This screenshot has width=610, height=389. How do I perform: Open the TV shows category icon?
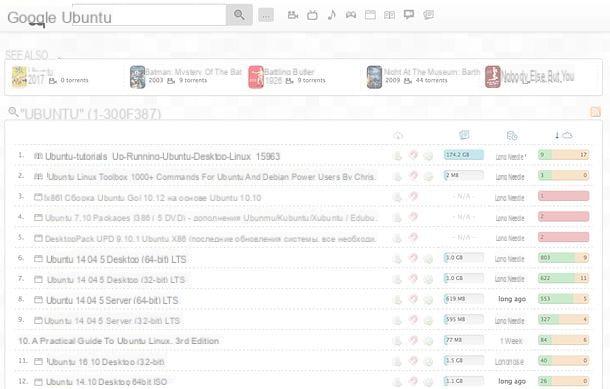(x=312, y=15)
